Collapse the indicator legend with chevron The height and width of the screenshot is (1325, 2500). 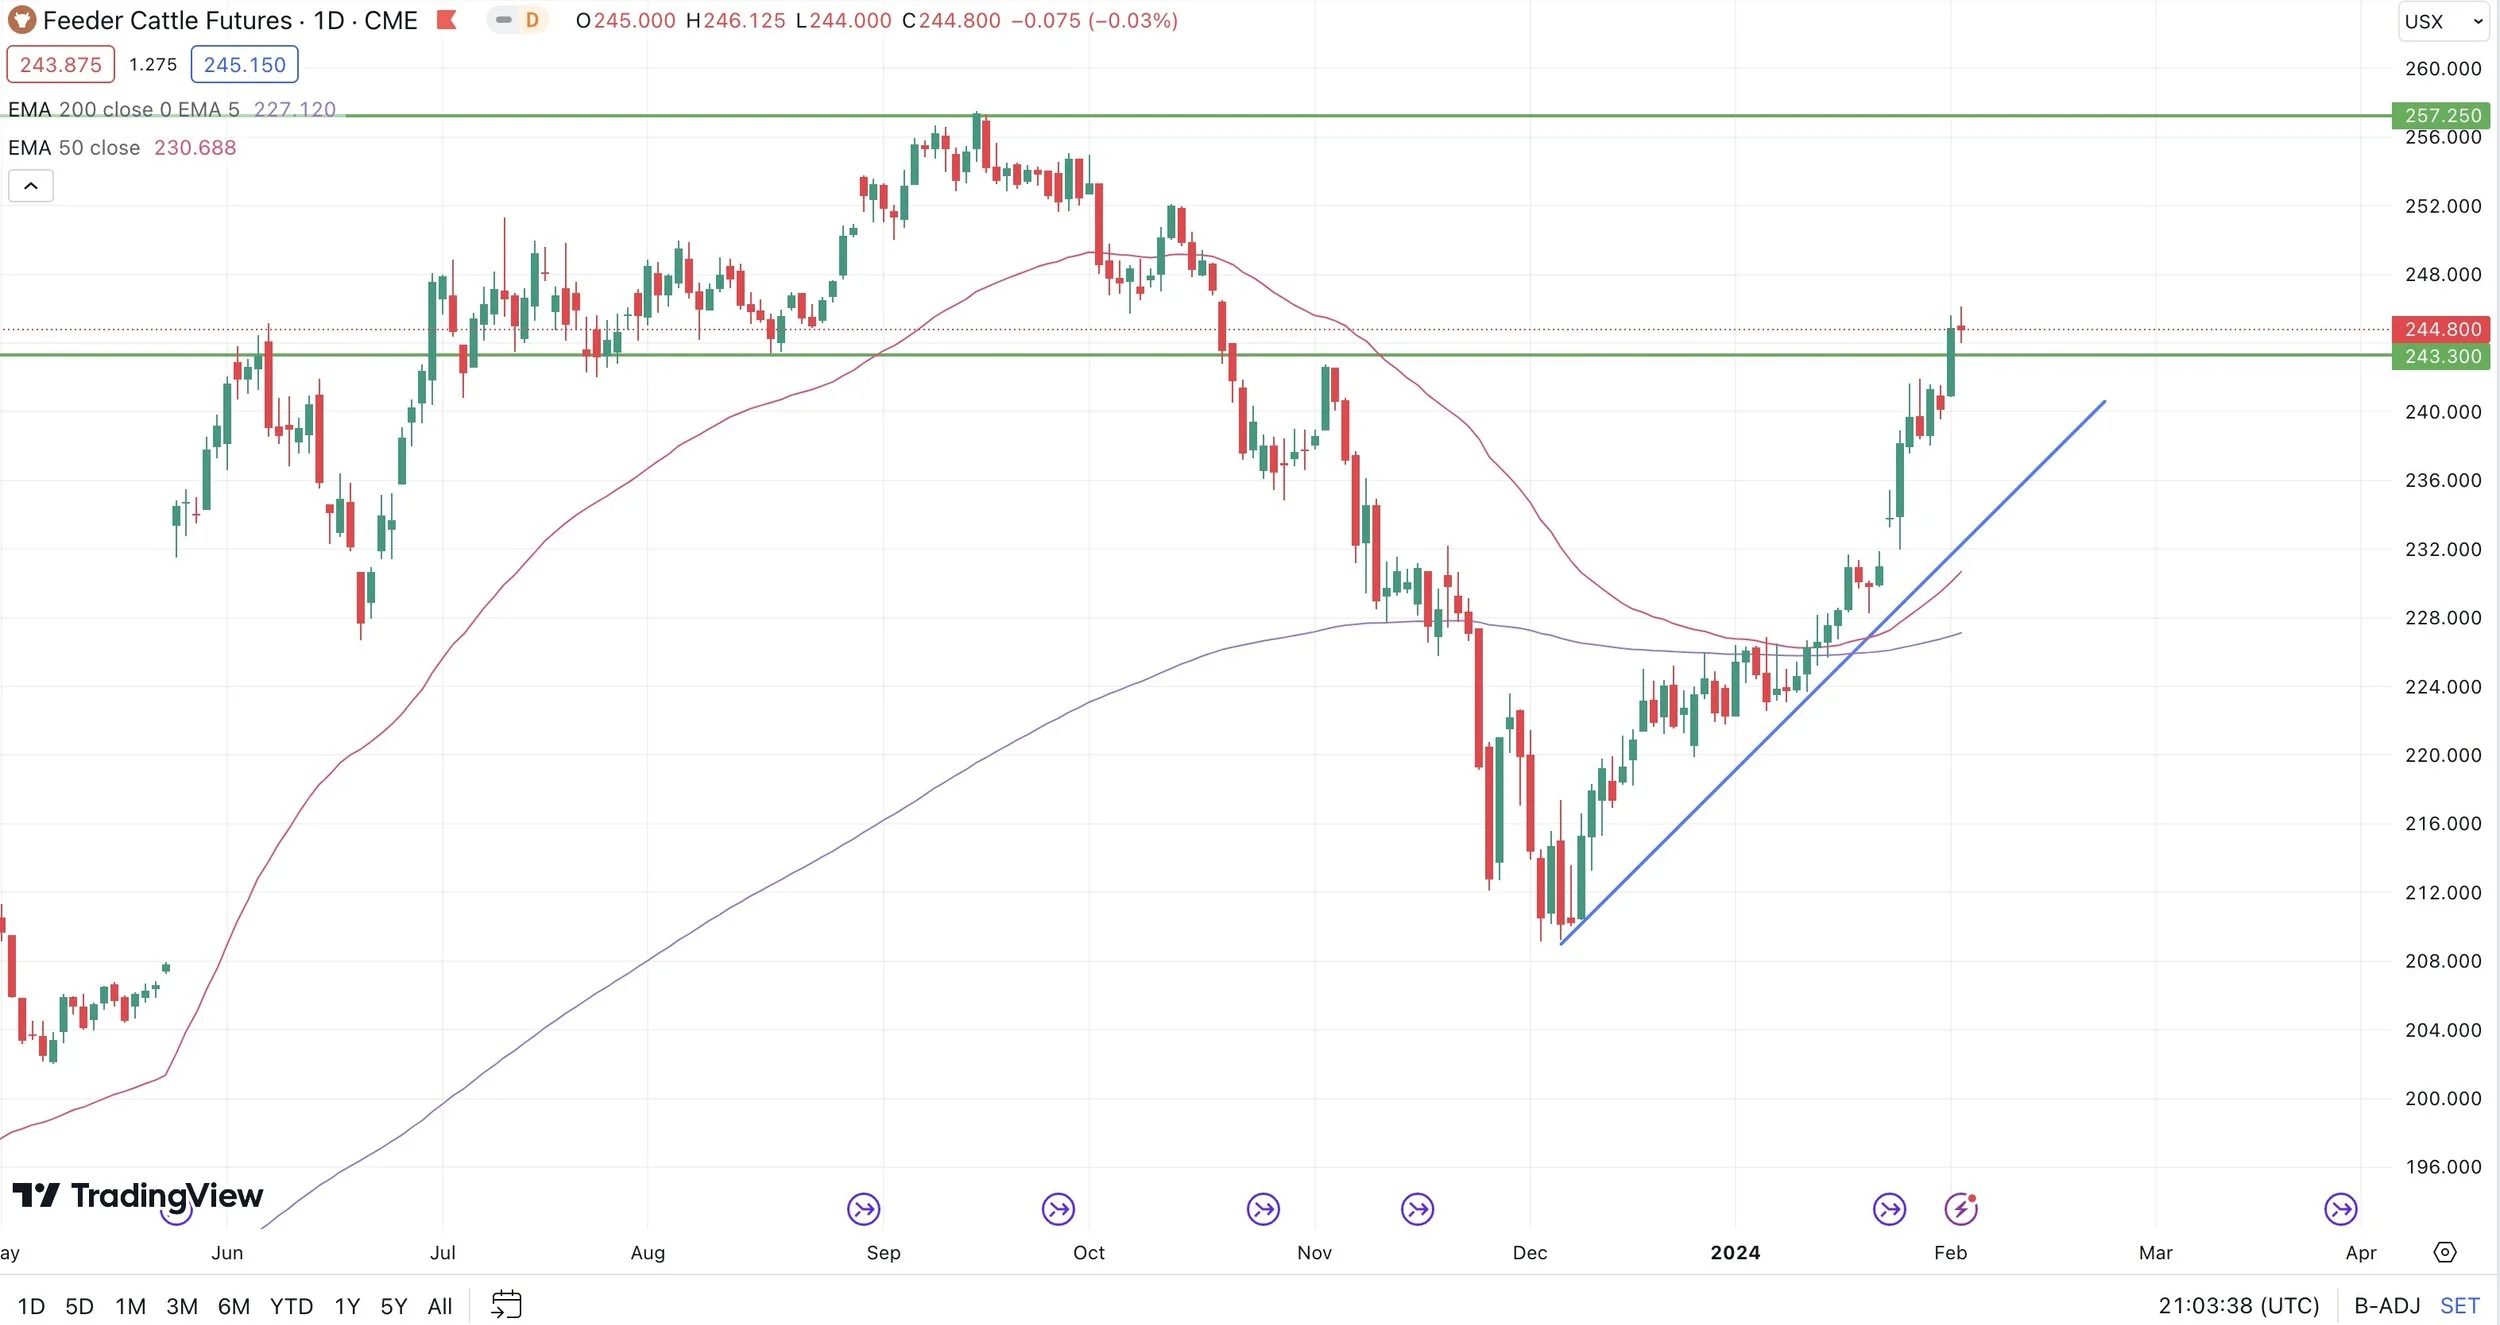tap(31, 186)
